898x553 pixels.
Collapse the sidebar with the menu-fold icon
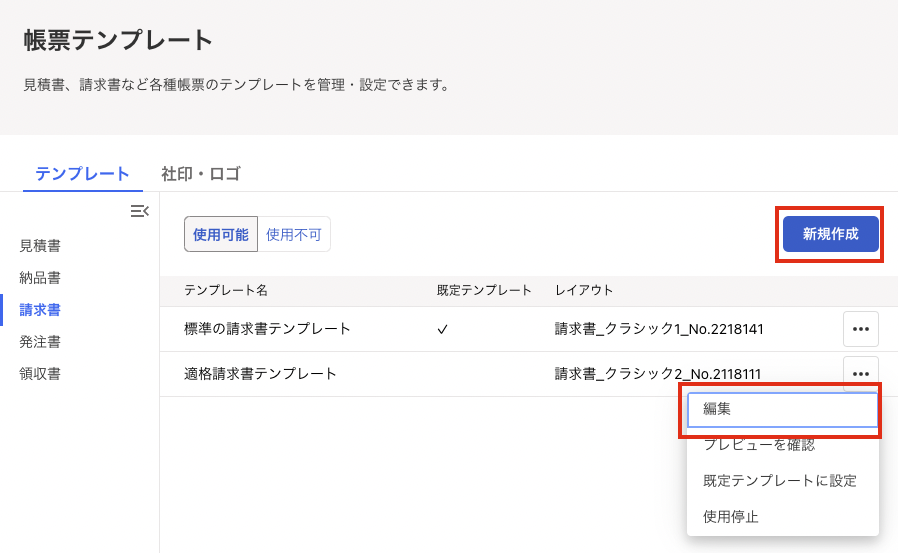click(139, 211)
